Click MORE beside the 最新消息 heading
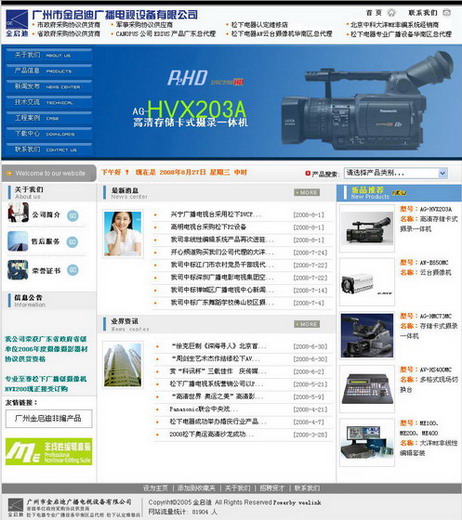 [307, 192]
